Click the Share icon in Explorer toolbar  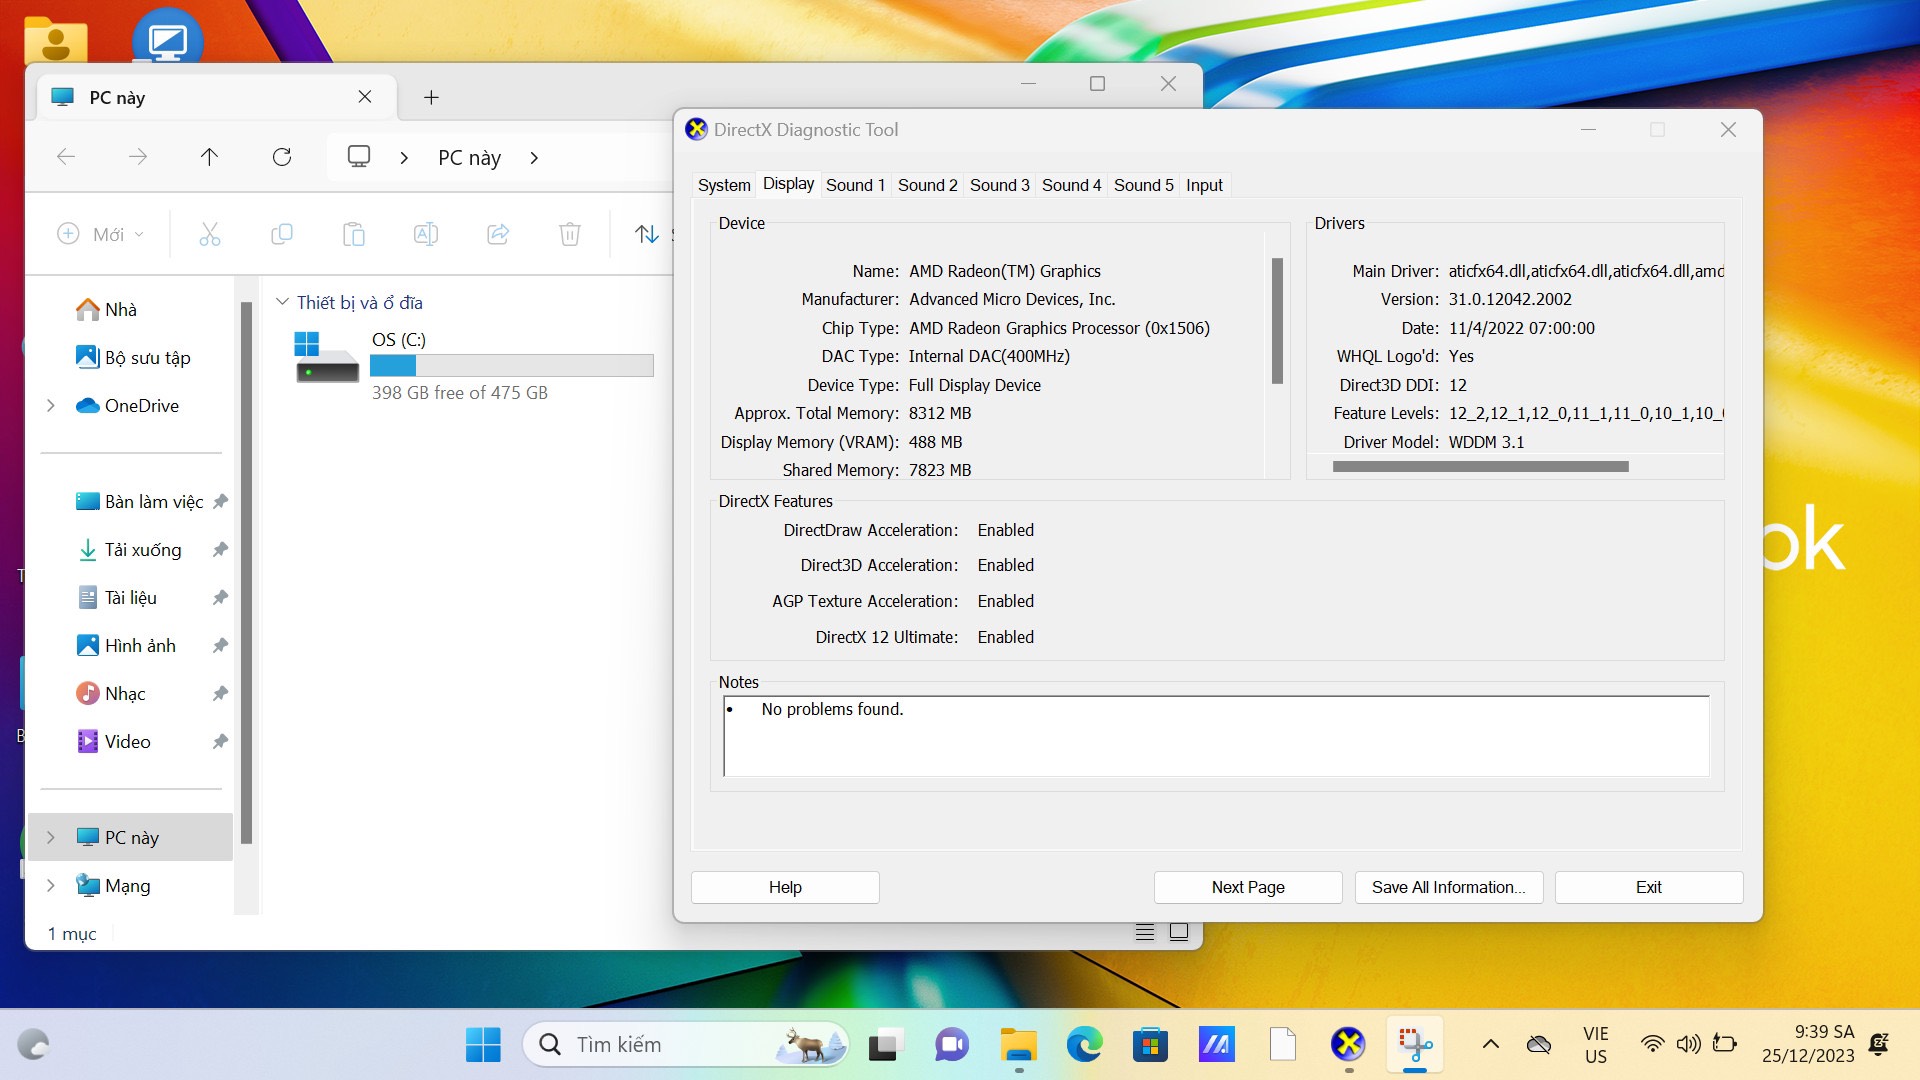pos(497,234)
